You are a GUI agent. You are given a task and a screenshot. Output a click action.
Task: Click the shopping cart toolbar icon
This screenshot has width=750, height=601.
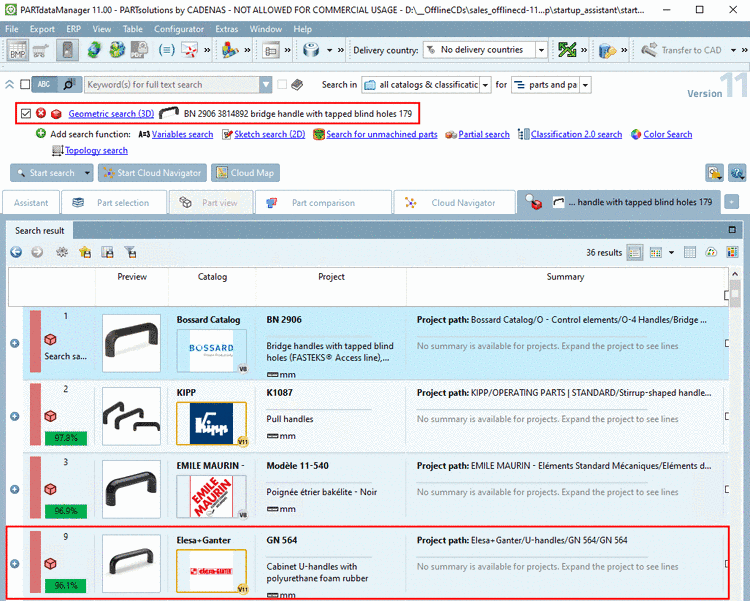click(x=41, y=50)
